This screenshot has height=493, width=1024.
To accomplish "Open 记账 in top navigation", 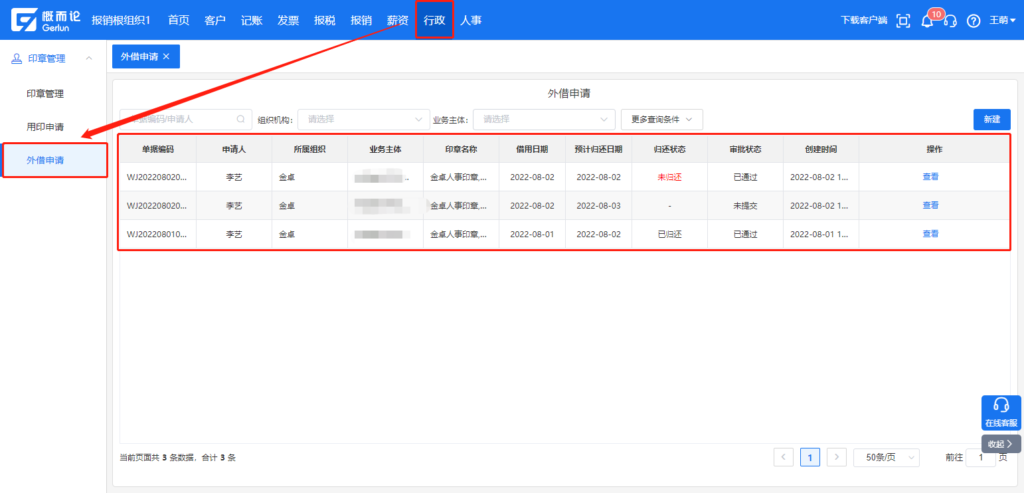I will (251, 20).
